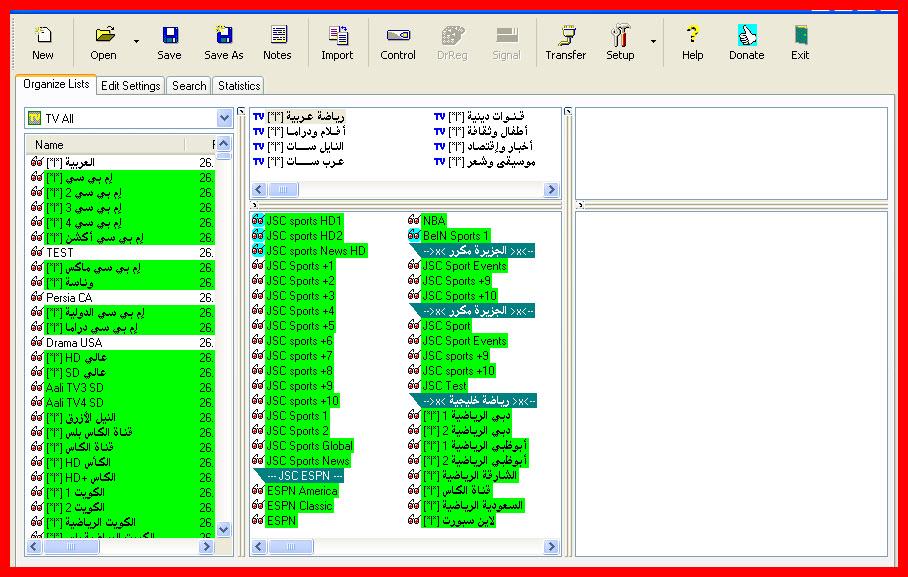Expand the Open button dropdown arrow
Viewport: 908px width, 577px height.
(x=136, y=42)
